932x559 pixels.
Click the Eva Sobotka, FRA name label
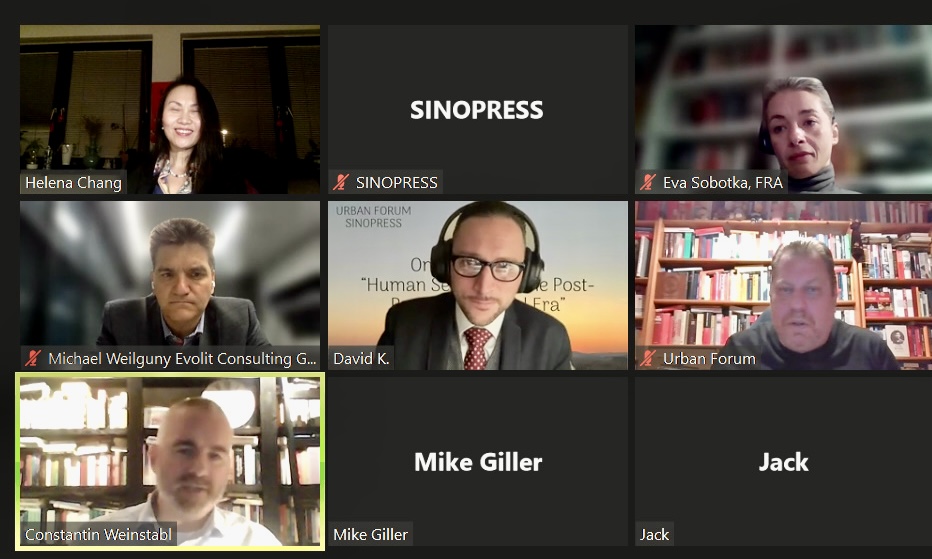click(x=723, y=183)
